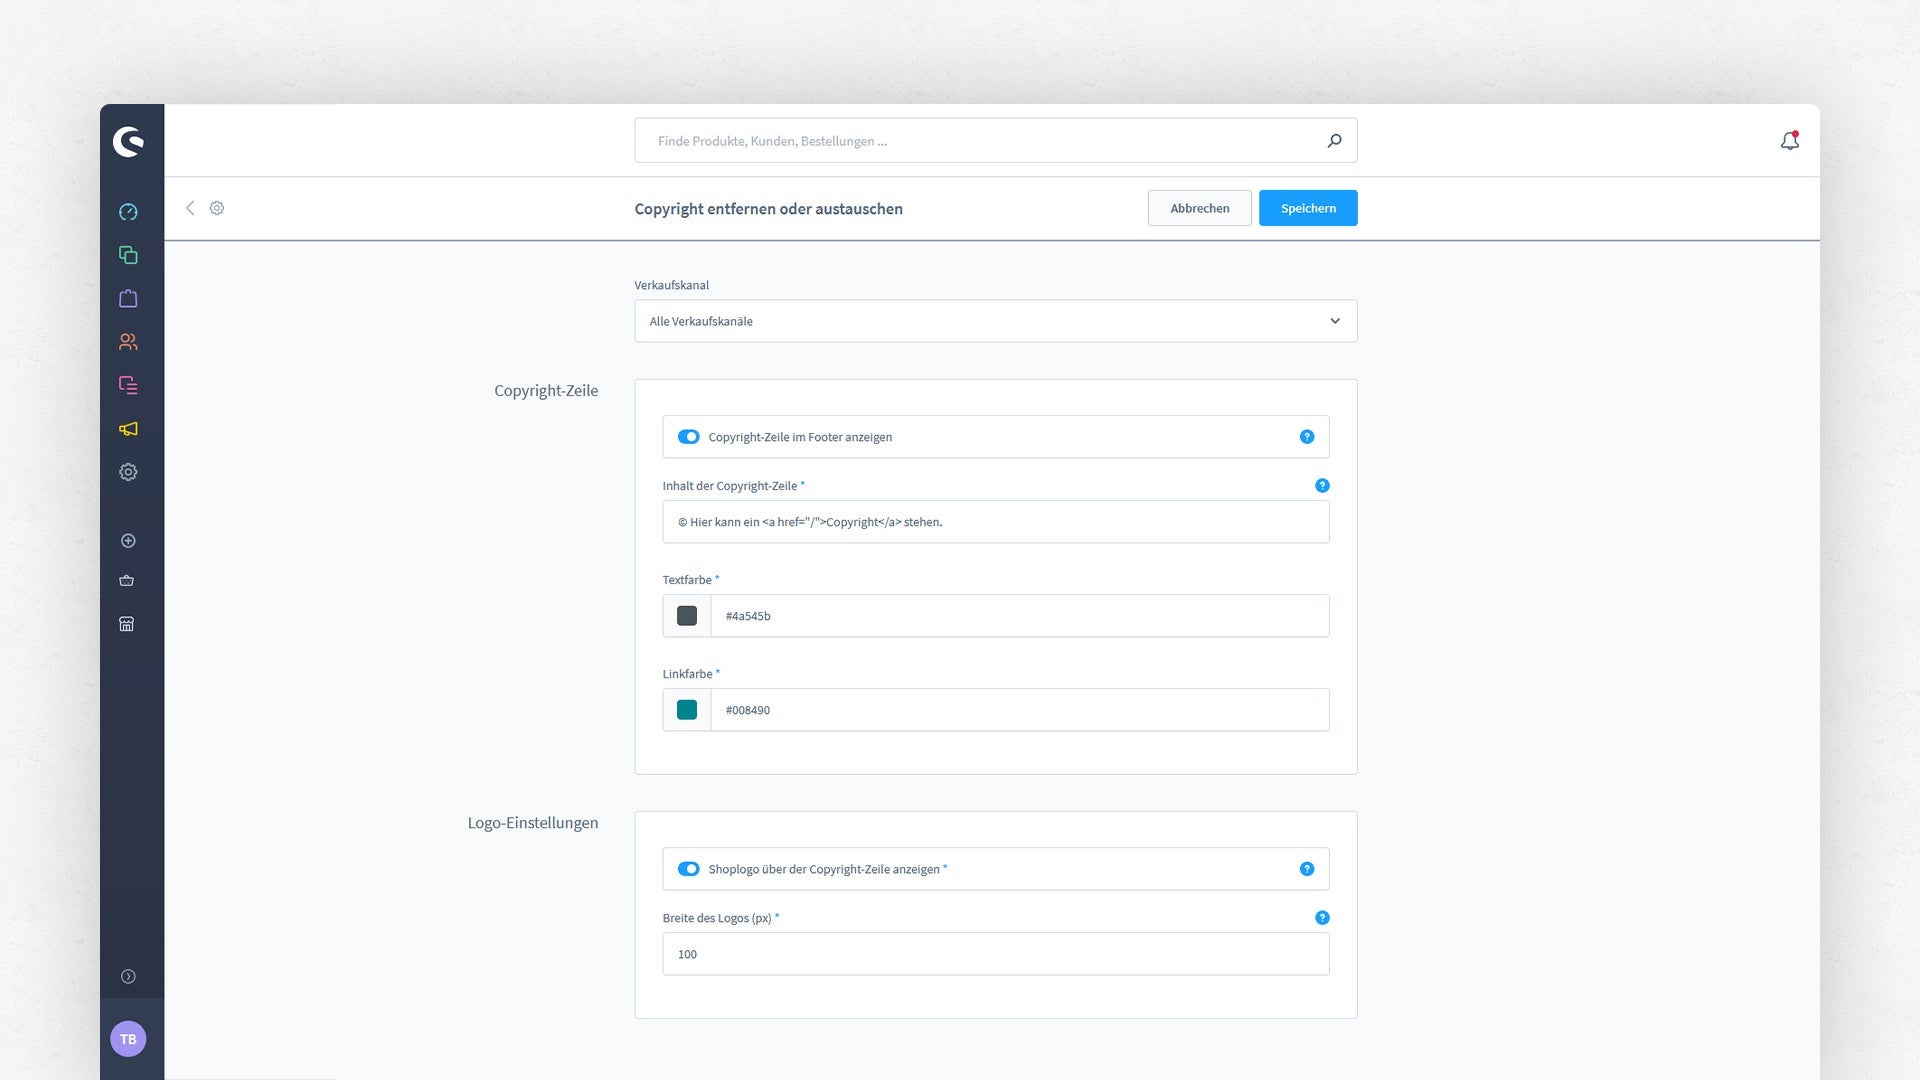The height and width of the screenshot is (1080, 1920).
Task: Open the TB user avatar menu
Action: pos(128,1039)
